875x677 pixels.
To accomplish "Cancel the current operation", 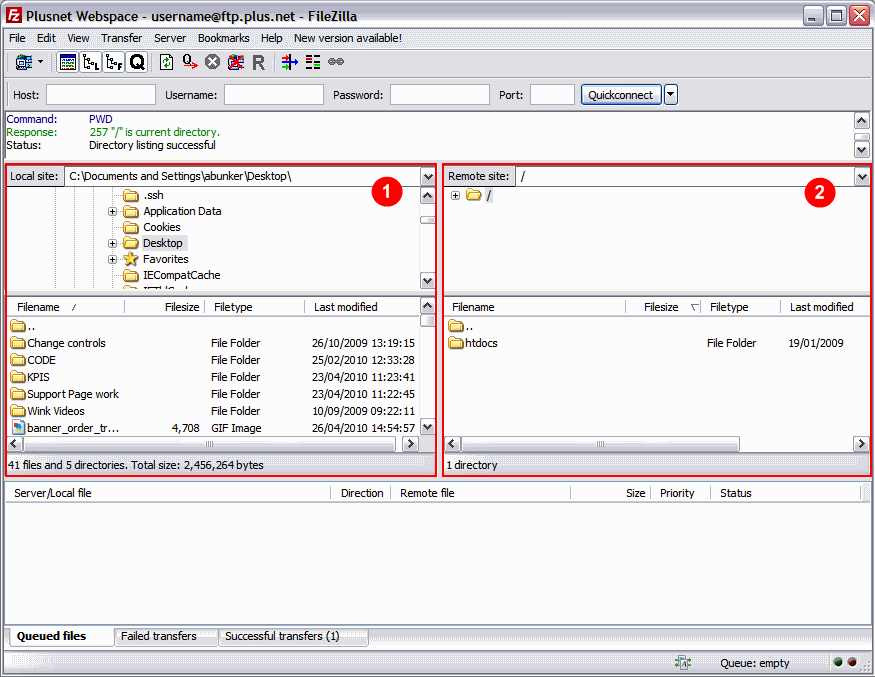I will coord(212,62).
